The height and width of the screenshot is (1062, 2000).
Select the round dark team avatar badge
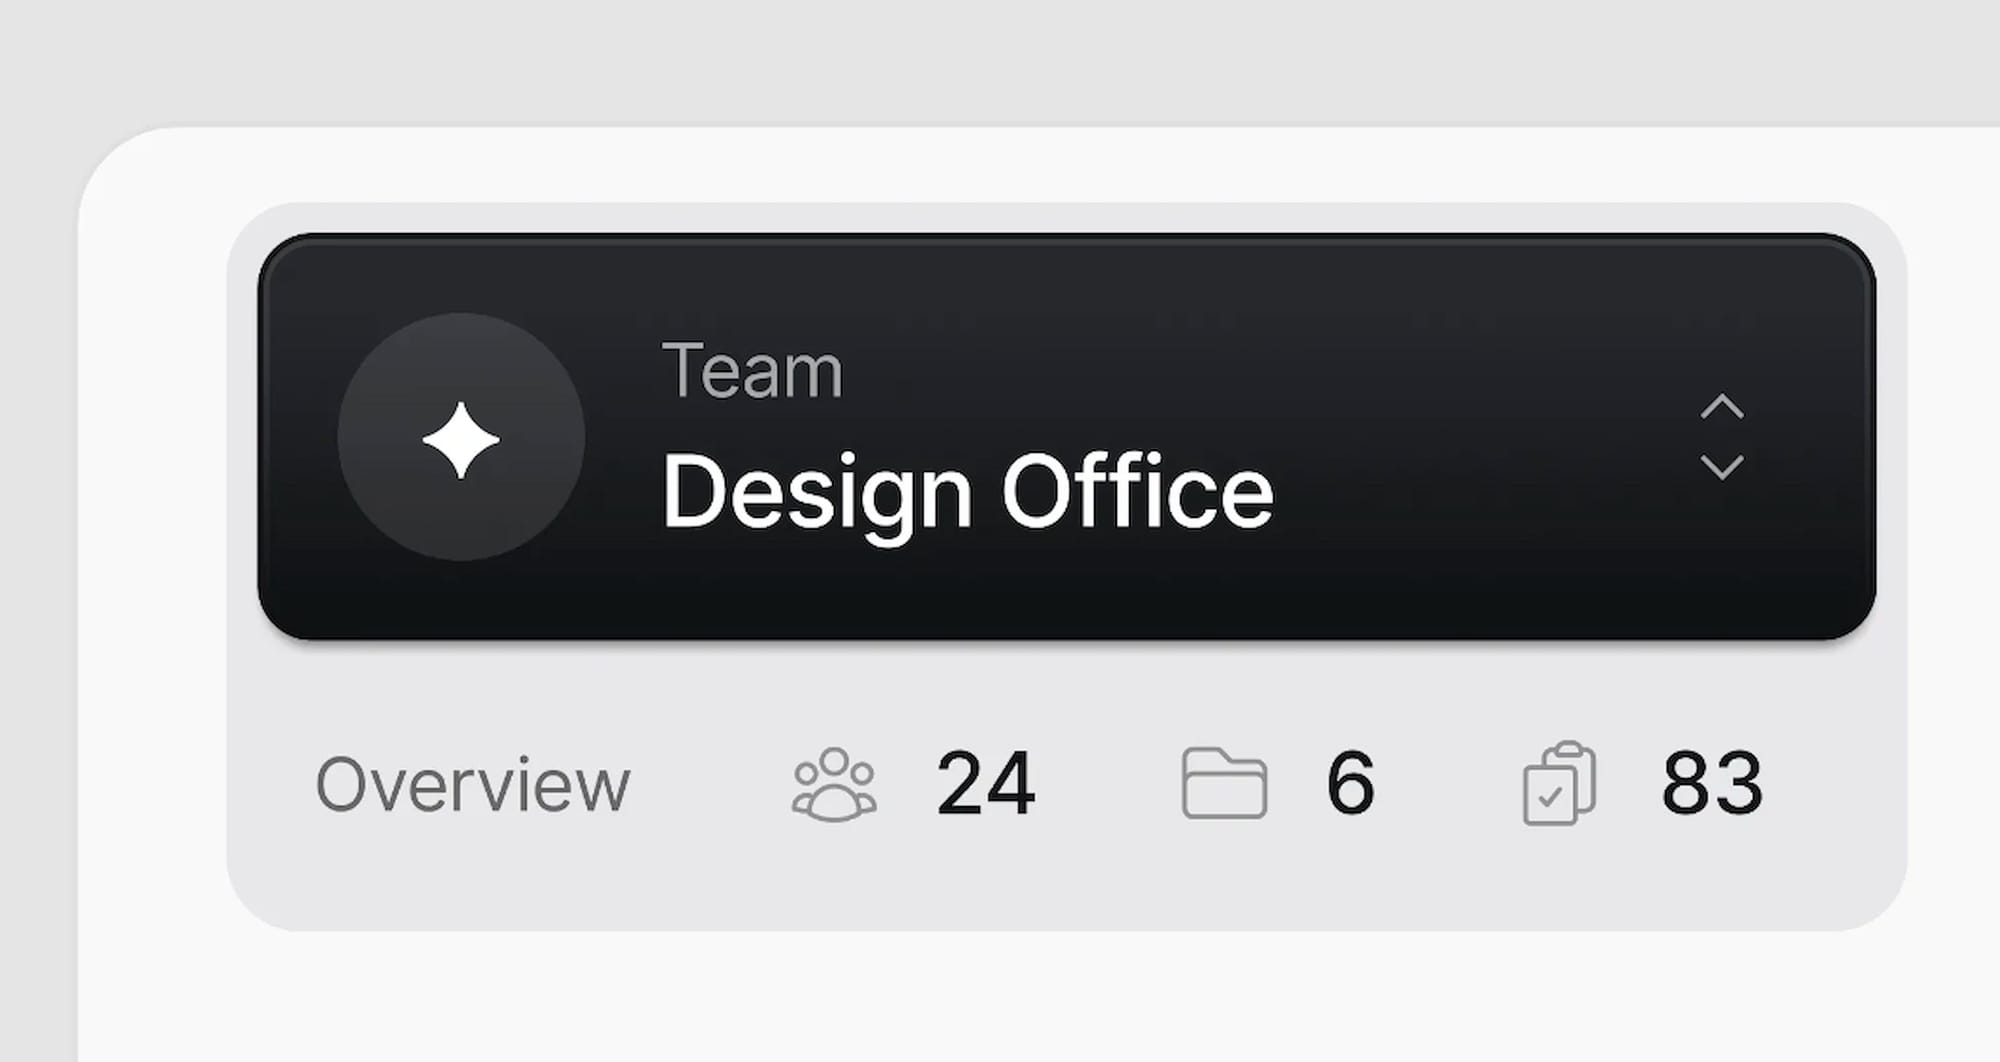pyautogui.click(x=461, y=437)
